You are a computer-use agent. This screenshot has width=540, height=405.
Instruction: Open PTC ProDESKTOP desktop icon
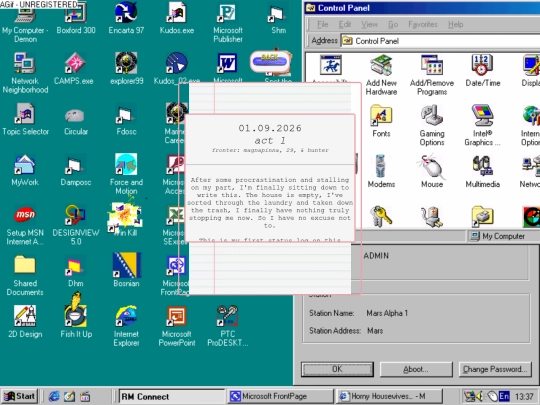228,325
